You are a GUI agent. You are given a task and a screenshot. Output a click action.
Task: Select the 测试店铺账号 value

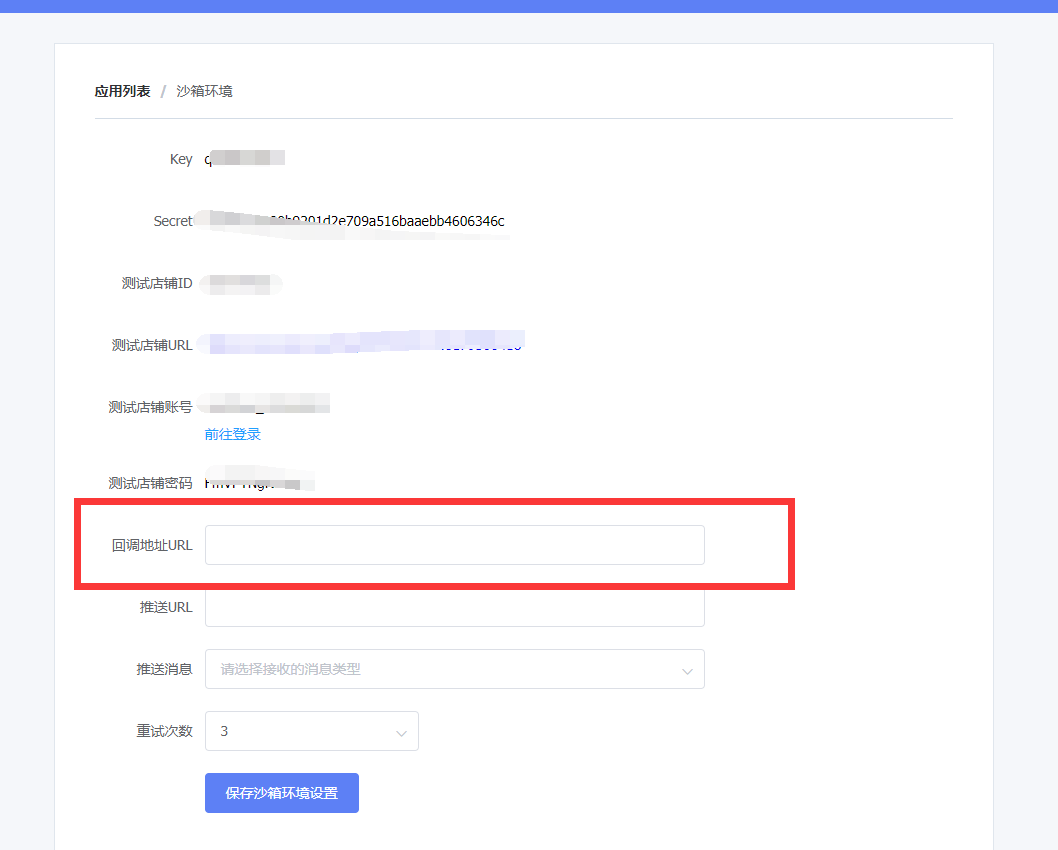(265, 404)
